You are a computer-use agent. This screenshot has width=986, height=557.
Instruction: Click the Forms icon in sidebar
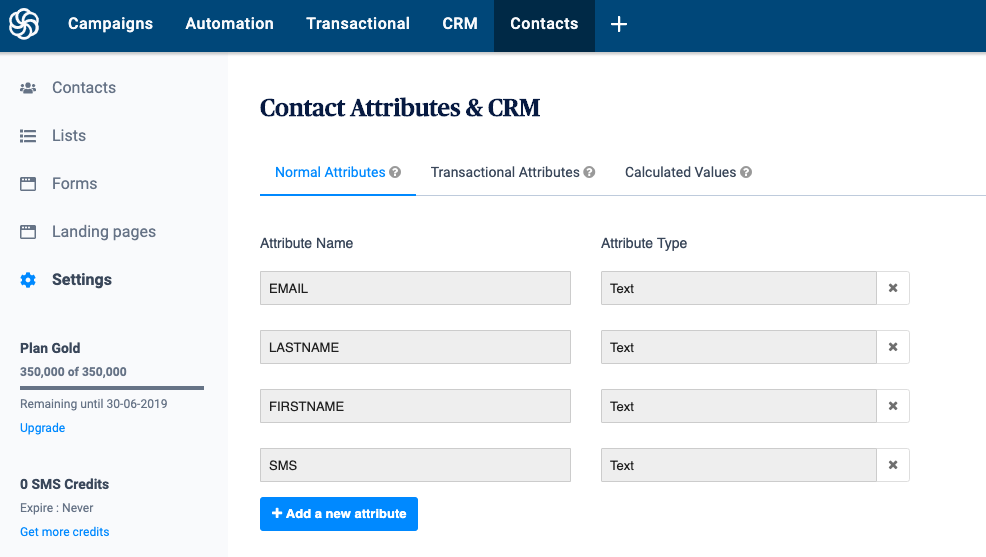[28, 184]
